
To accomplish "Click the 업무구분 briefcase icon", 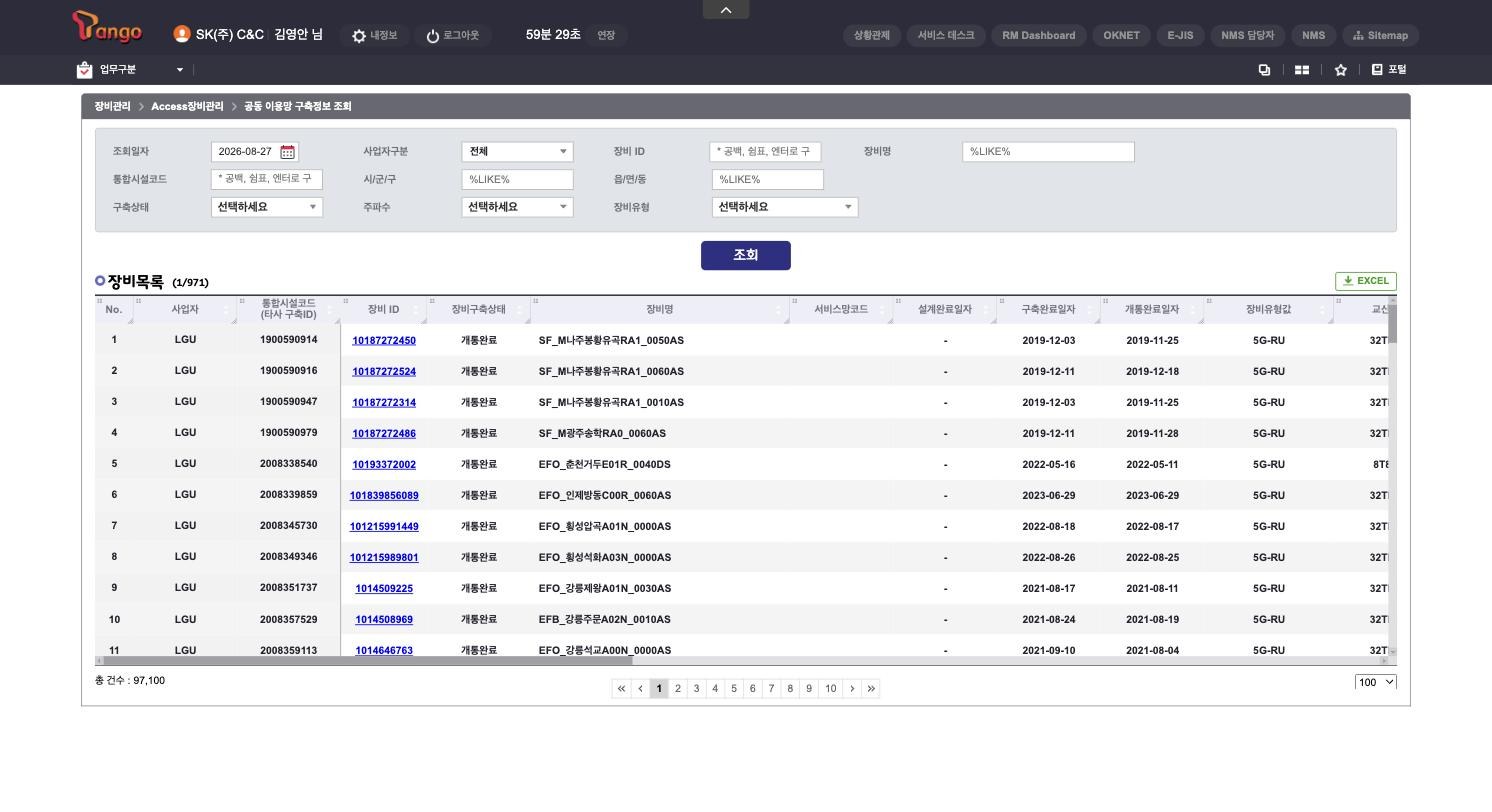I will (84, 70).
